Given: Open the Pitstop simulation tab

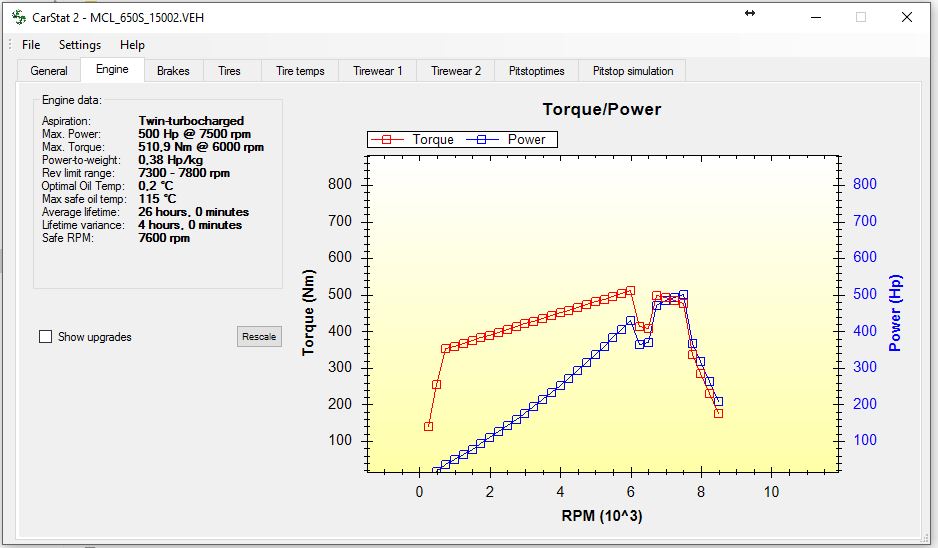Looking at the screenshot, I should [633, 71].
